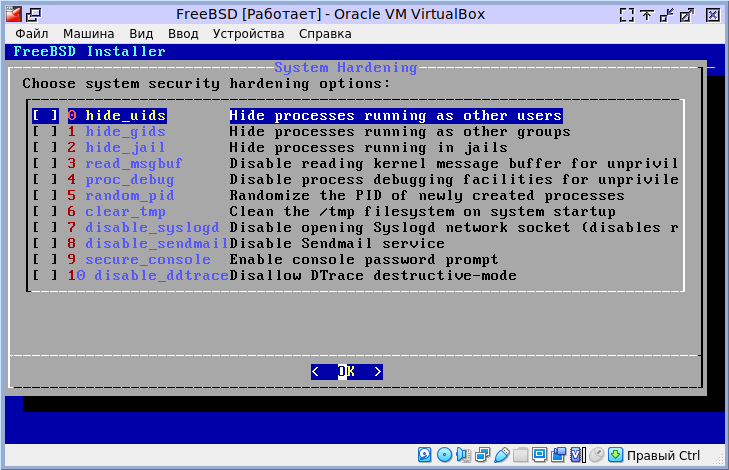Open the Ввод menu

[x=183, y=34]
